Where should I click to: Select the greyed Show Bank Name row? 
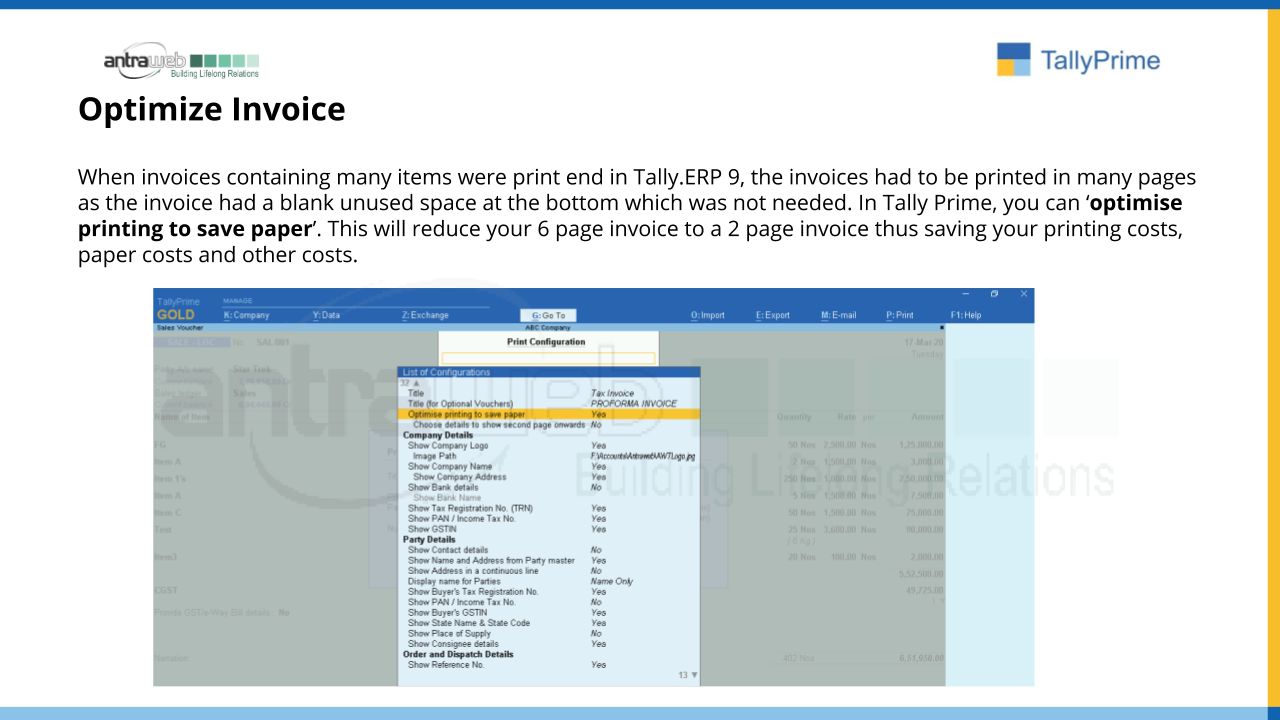point(549,498)
